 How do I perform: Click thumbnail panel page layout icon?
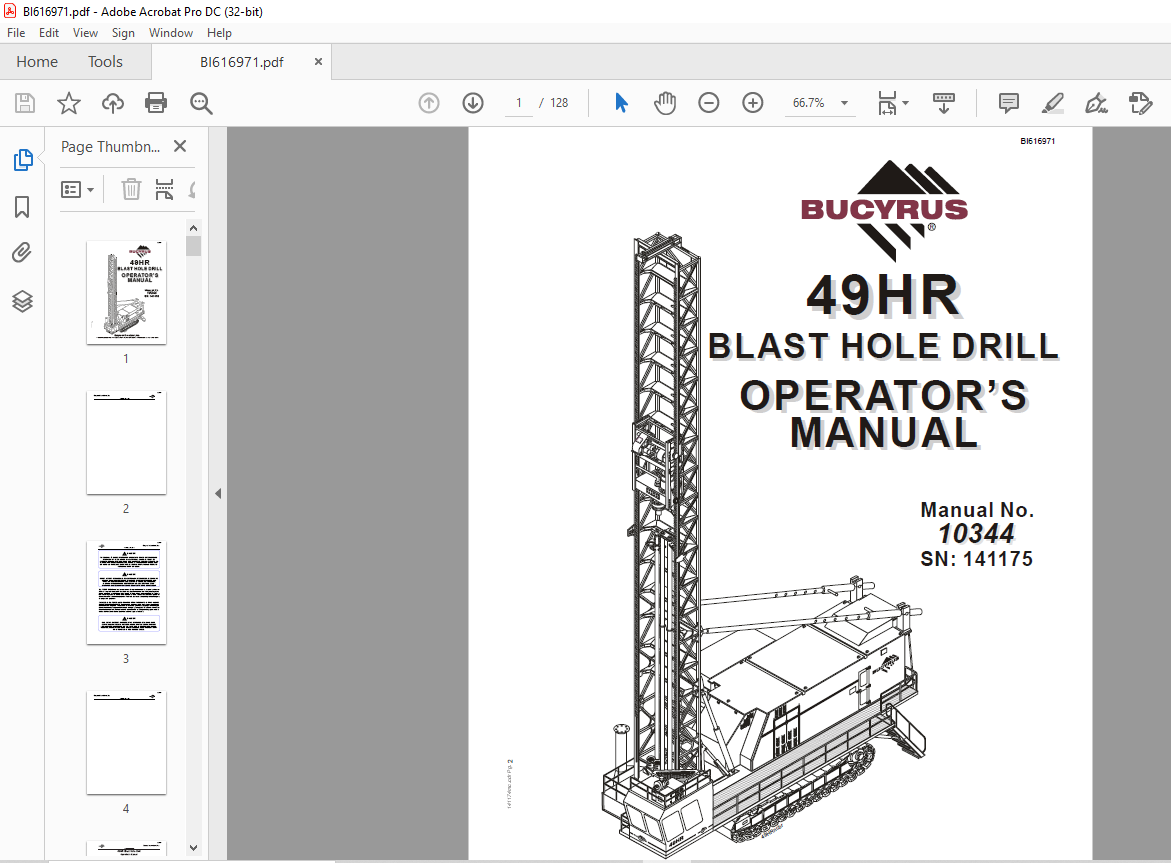164,190
